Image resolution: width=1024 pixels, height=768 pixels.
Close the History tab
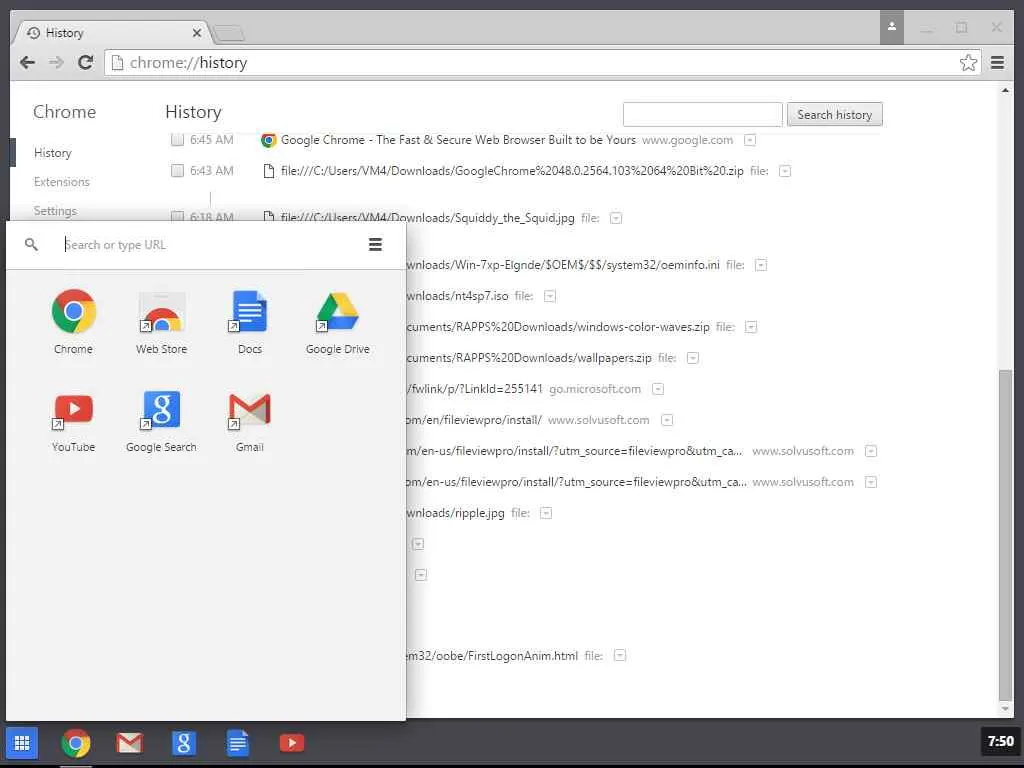point(197,33)
